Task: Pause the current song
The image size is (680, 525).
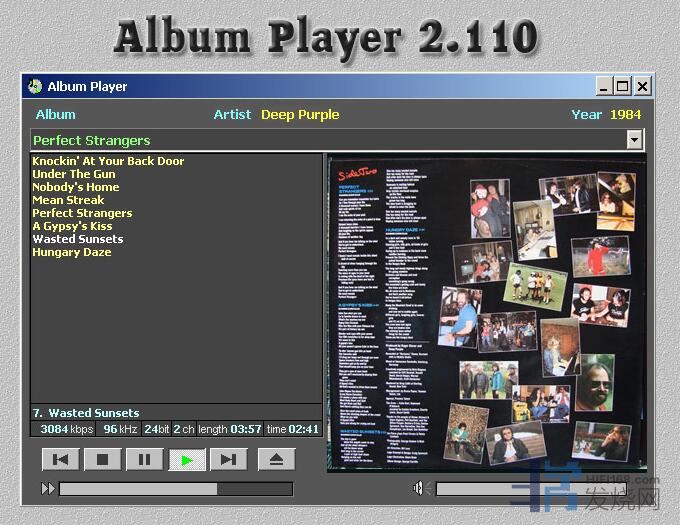Action: (144, 460)
